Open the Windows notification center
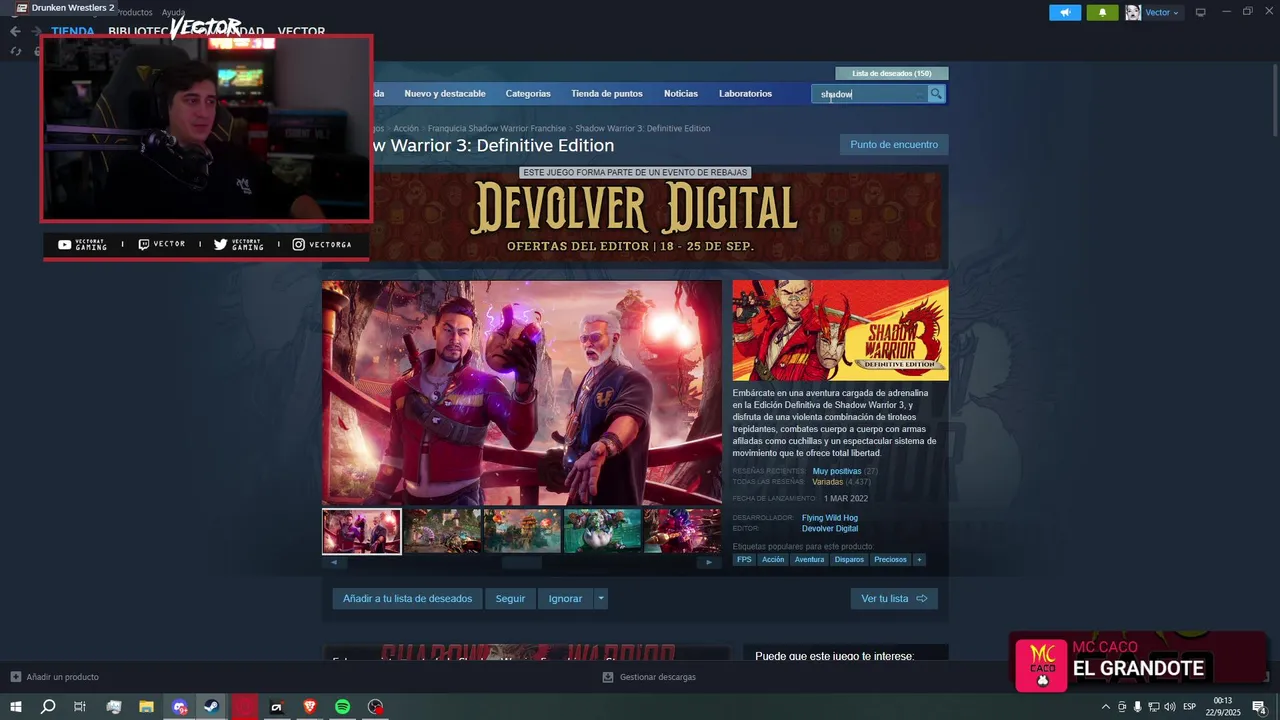 click(1258, 707)
